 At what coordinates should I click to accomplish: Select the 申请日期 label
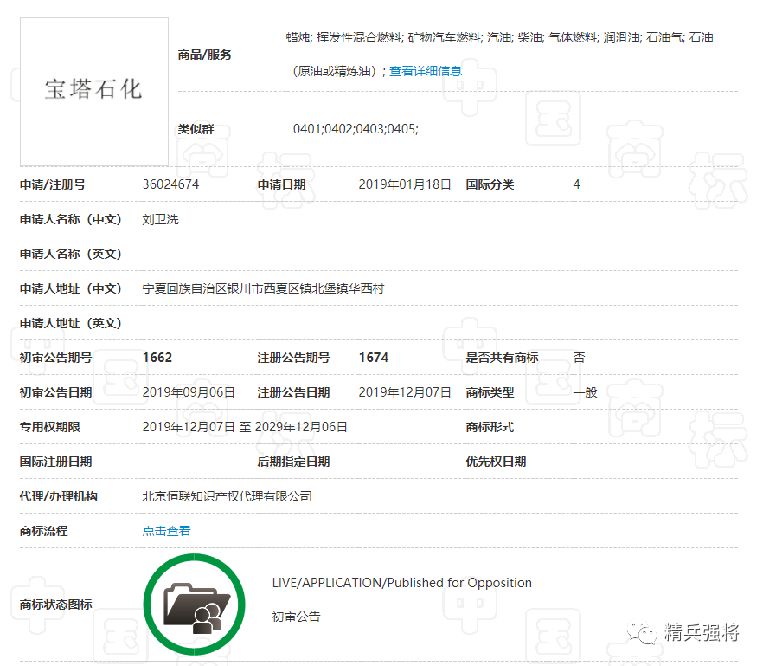pos(282,185)
